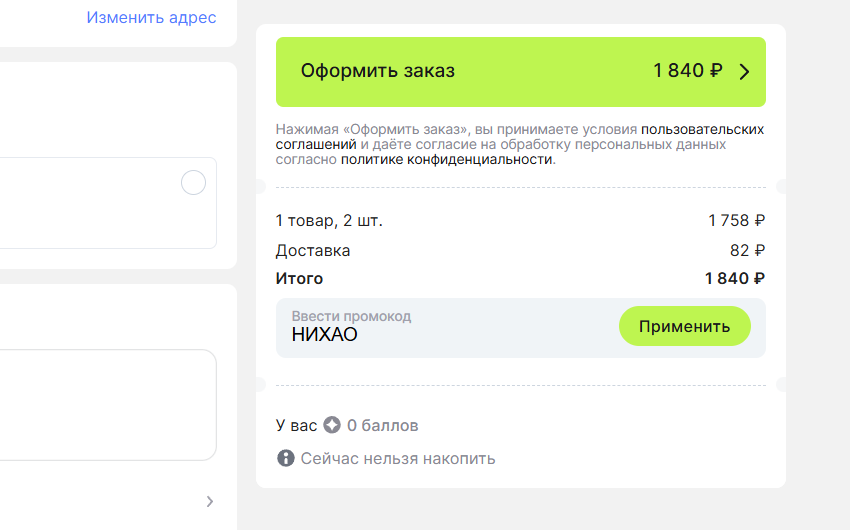Click the Сейчас нельзя накопить notice text

(398, 458)
